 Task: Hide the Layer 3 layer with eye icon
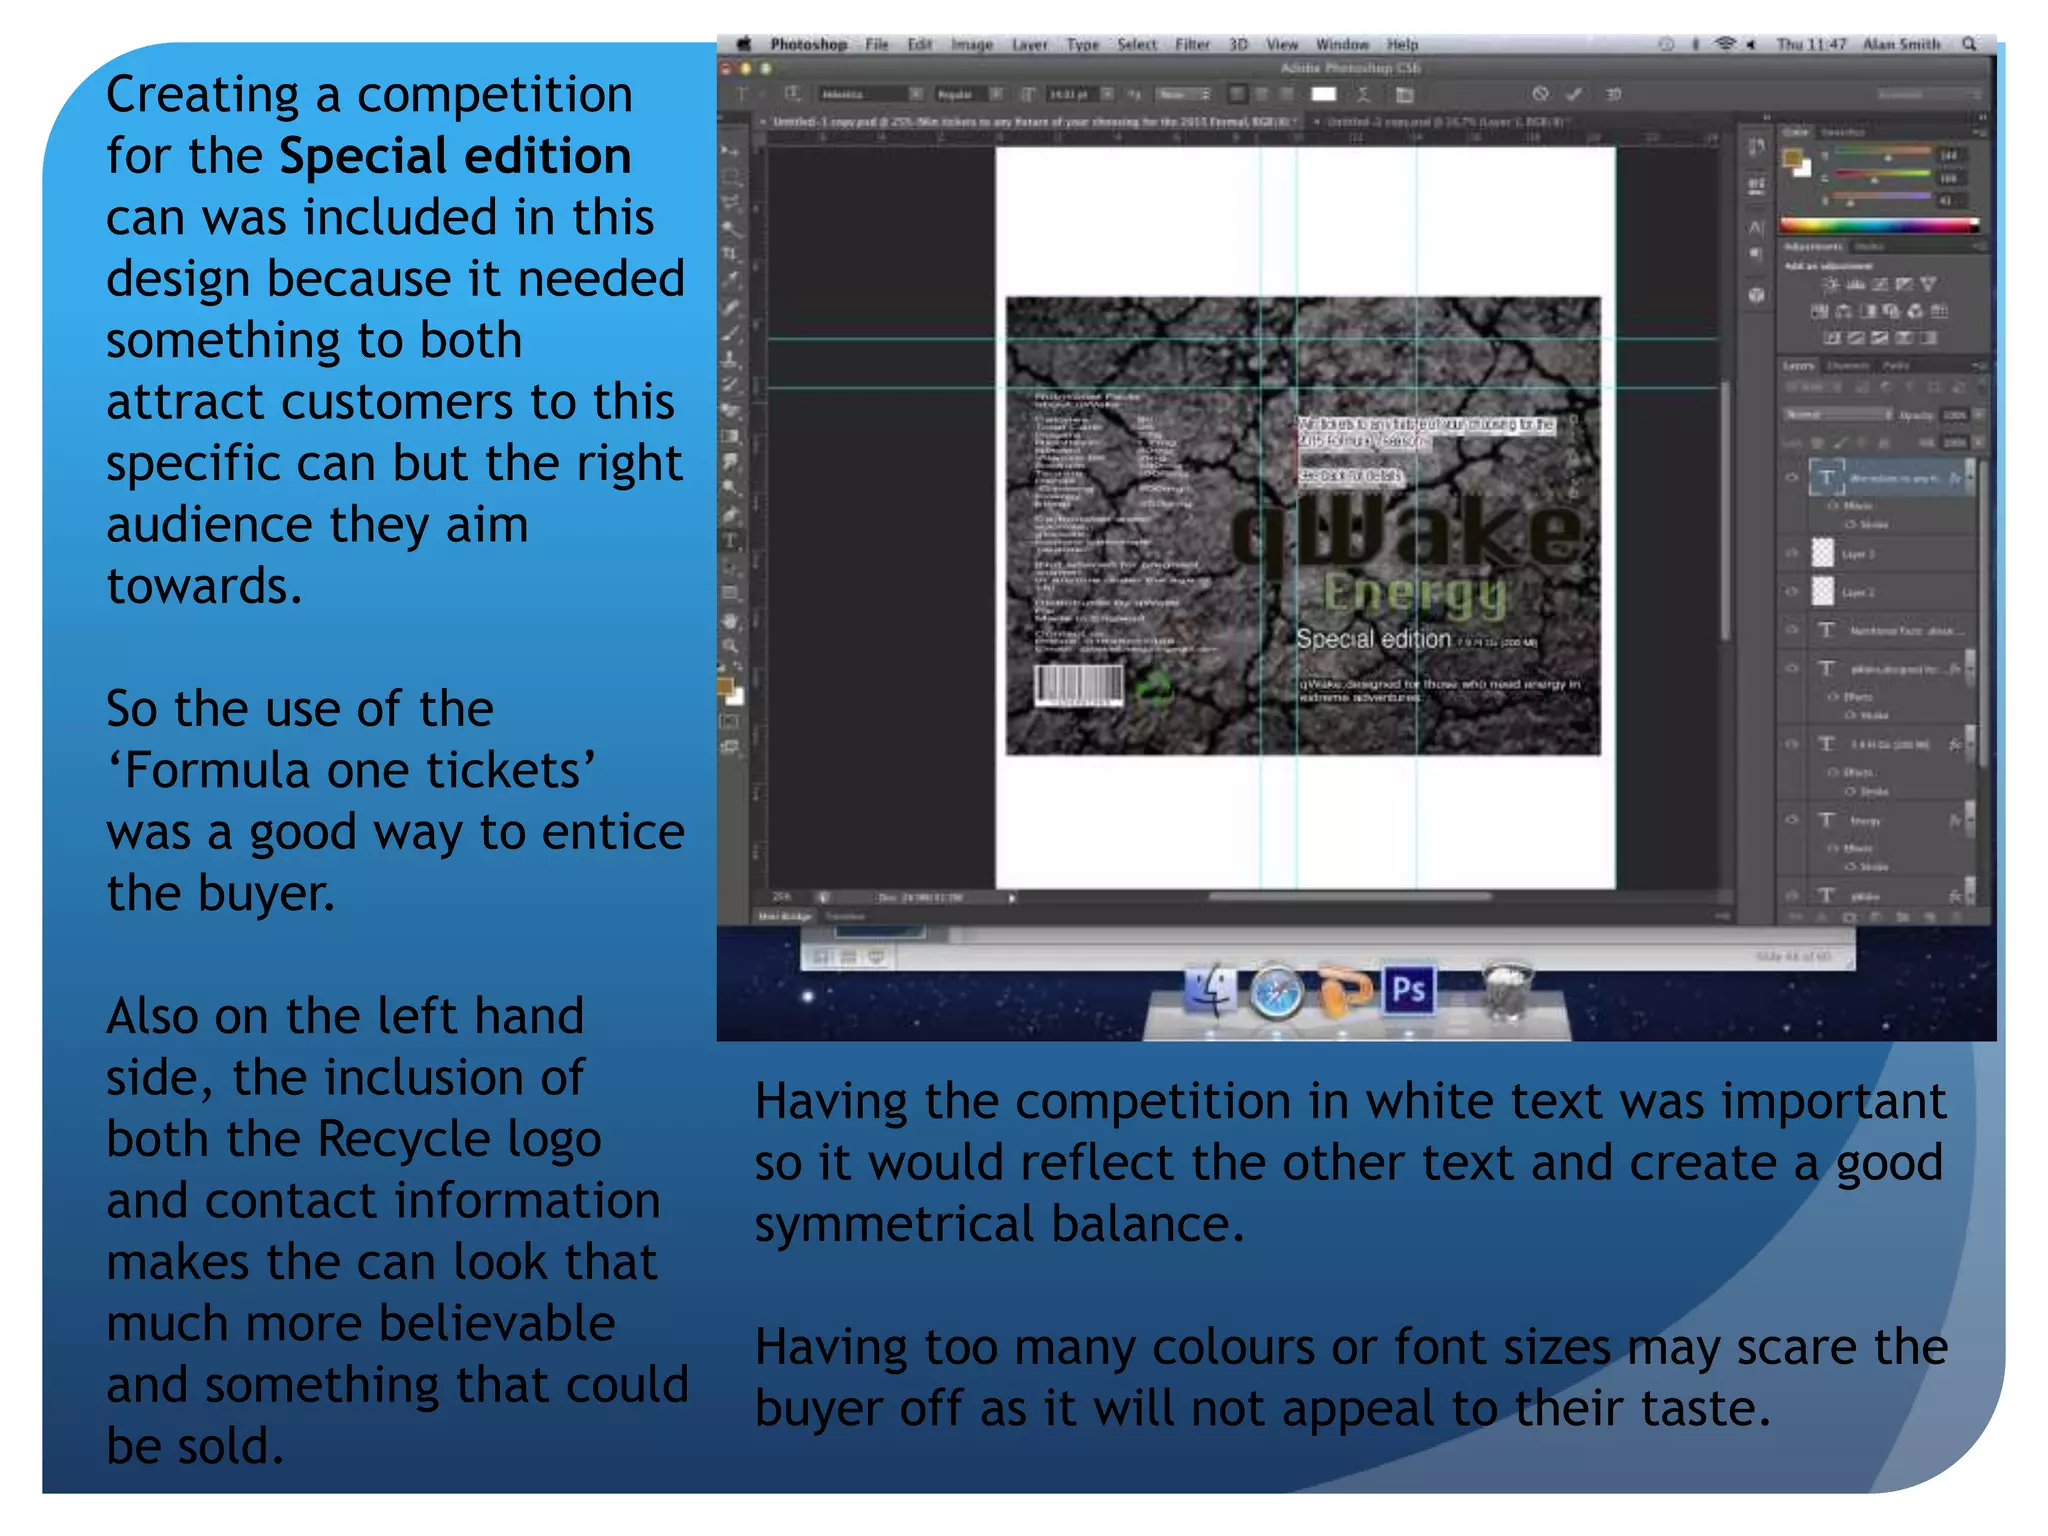click(1792, 553)
